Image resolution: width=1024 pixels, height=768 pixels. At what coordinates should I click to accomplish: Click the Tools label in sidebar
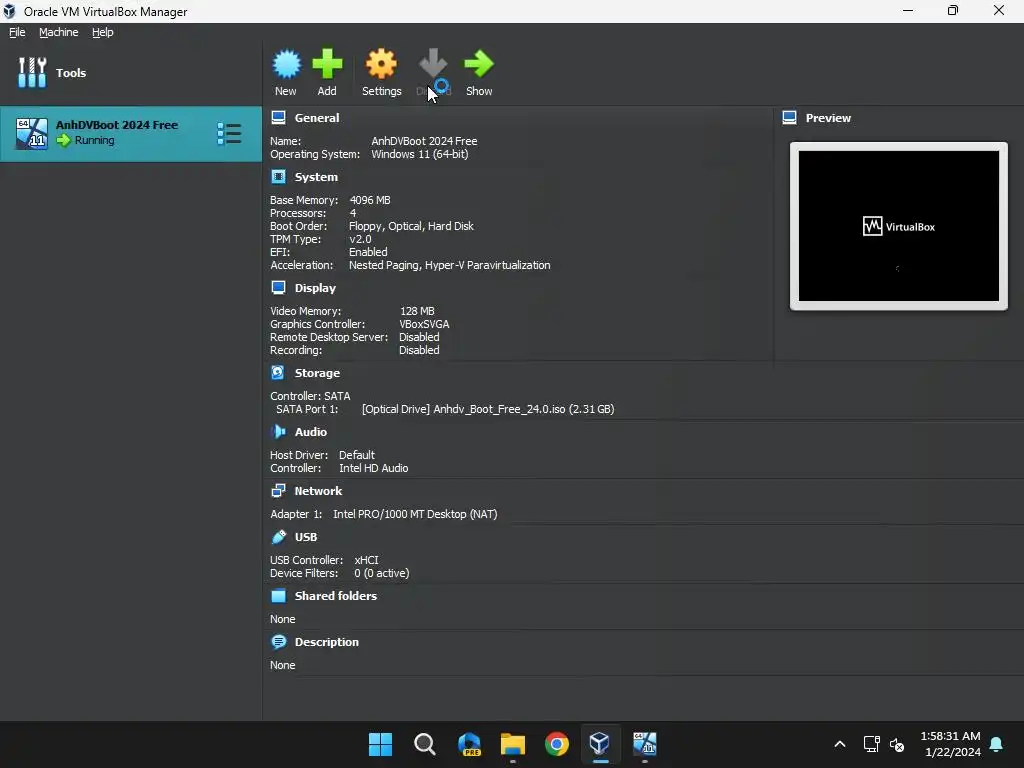[x=71, y=72]
